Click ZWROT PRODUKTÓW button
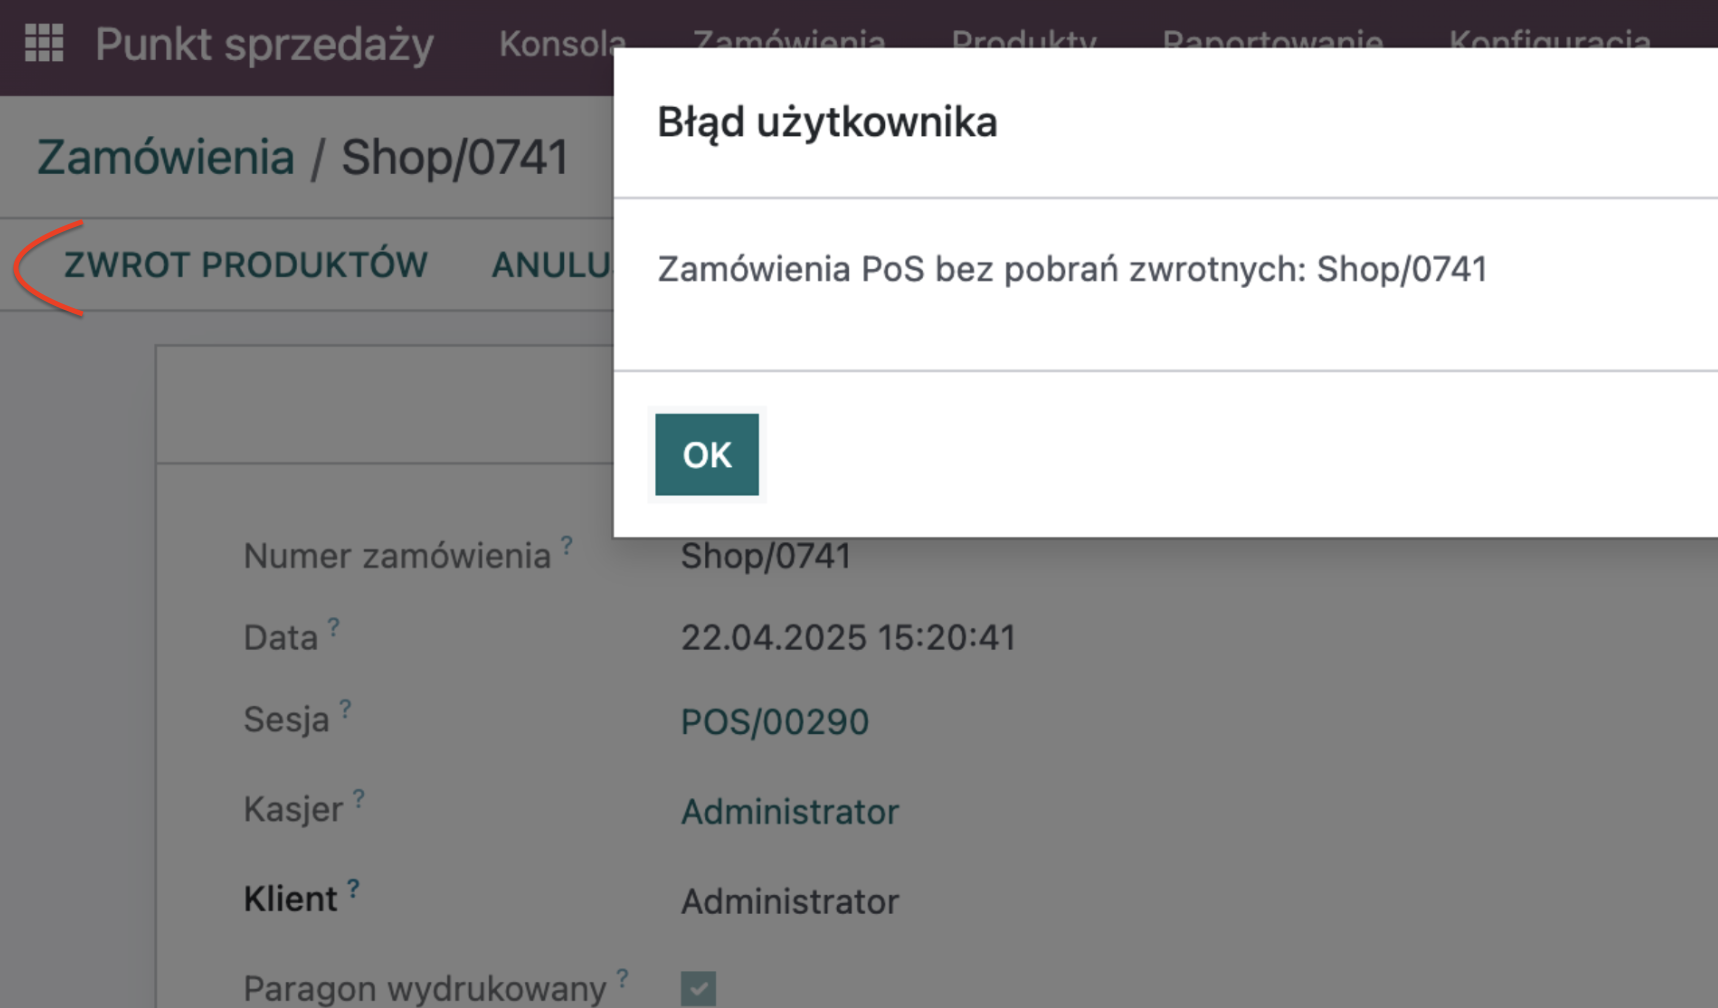Screen dimensions: 1718x1008 click(x=246, y=265)
